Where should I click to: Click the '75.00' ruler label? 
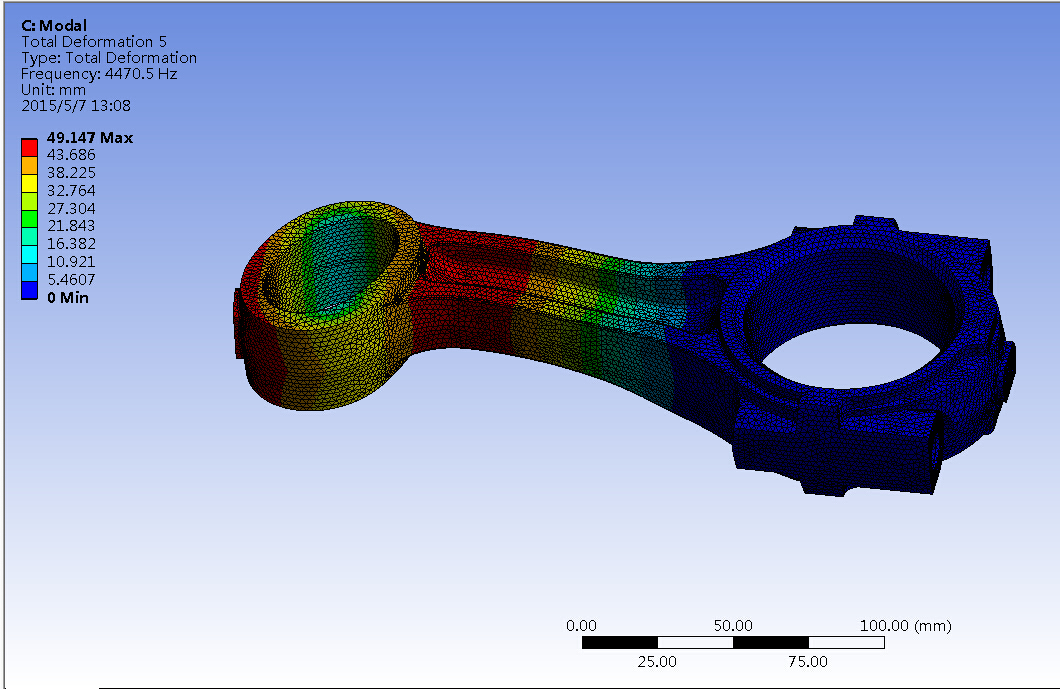[x=808, y=661]
